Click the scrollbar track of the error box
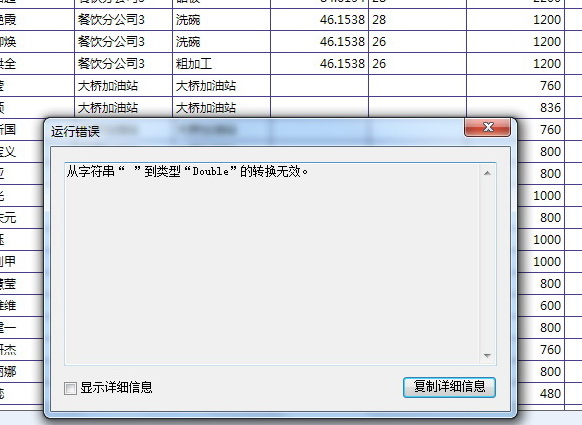This screenshot has height=425, width=582. pyautogui.click(x=487, y=264)
